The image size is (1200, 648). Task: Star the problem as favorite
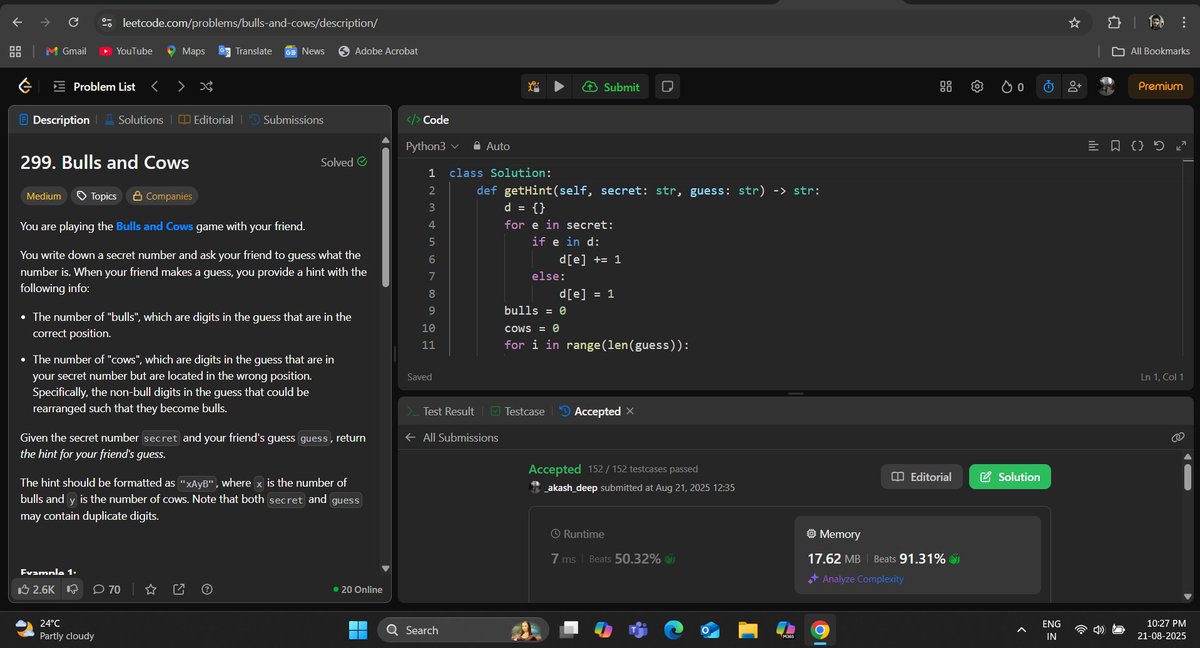pyautogui.click(x=151, y=589)
